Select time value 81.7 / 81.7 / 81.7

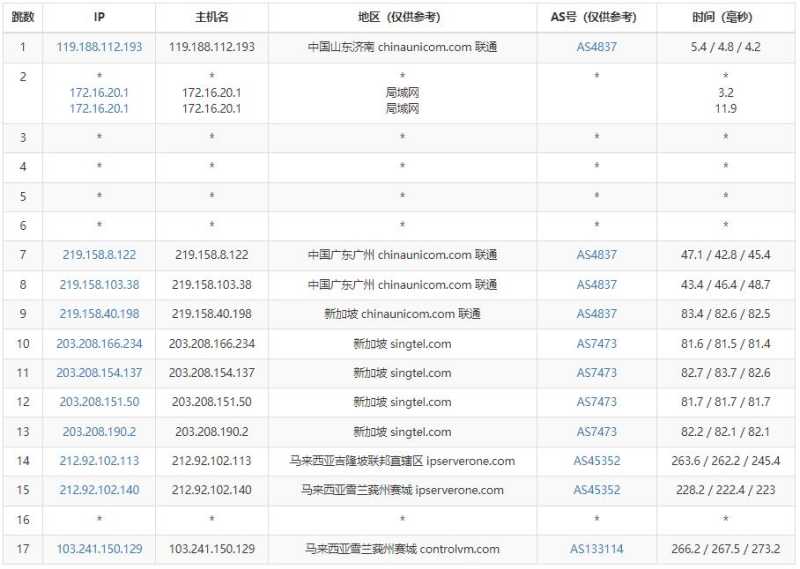pyautogui.click(x=726, y=402)
